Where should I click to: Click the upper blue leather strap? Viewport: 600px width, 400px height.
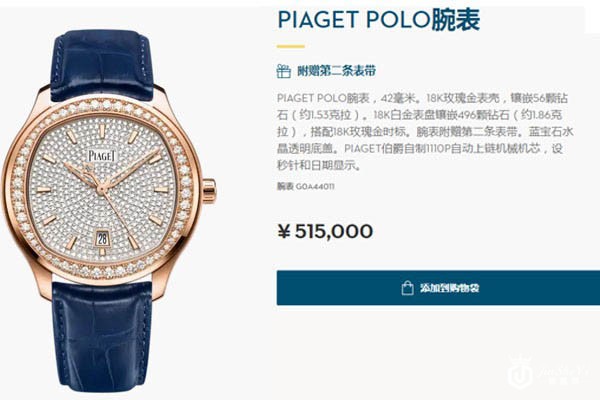tap(102, 65)
